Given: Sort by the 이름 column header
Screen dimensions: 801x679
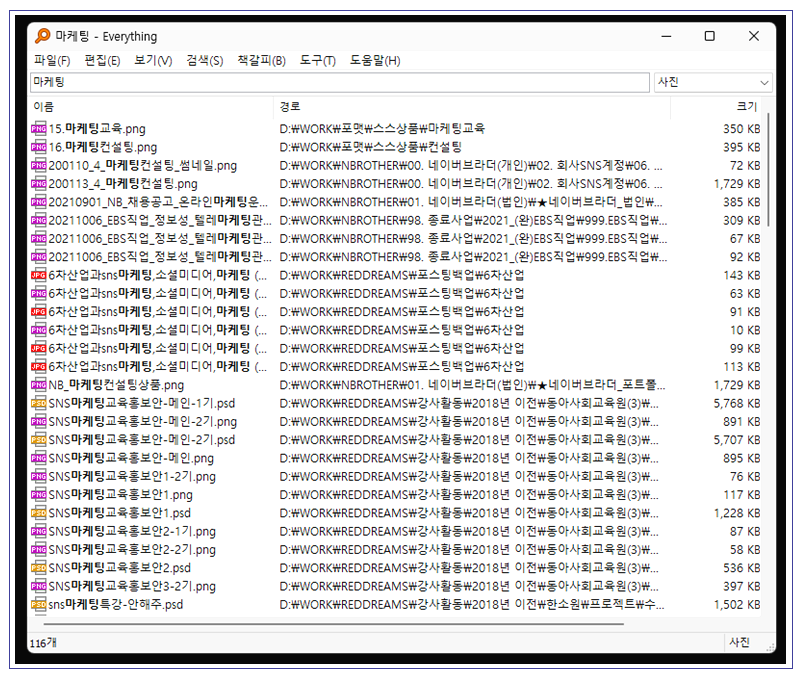Looking at the screenshot, I should tap(151, 107).
